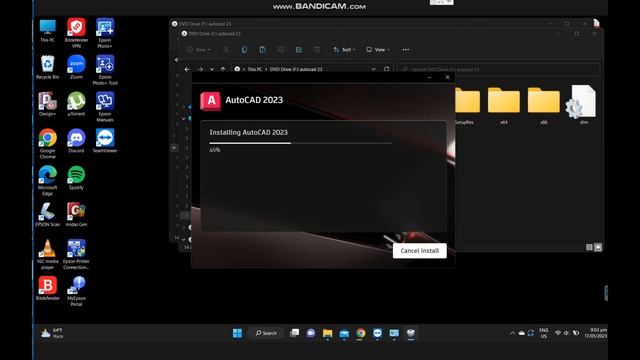Switch Explorer to details view layout
Screen dimensions: 640x360
pyautogui.click(x=589, y=247)
